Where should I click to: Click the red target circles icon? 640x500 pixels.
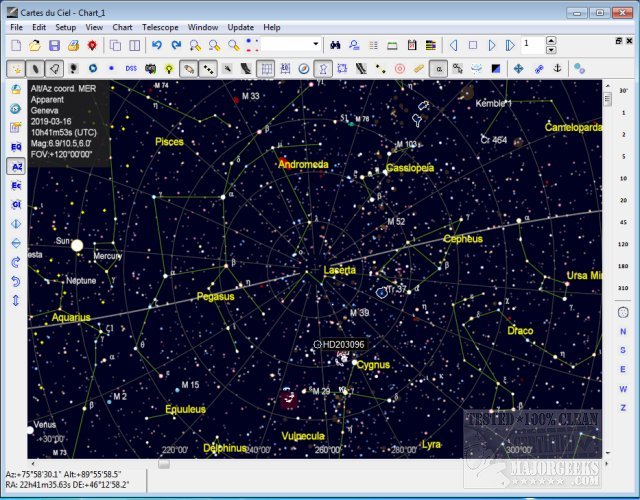pos(400,69)
